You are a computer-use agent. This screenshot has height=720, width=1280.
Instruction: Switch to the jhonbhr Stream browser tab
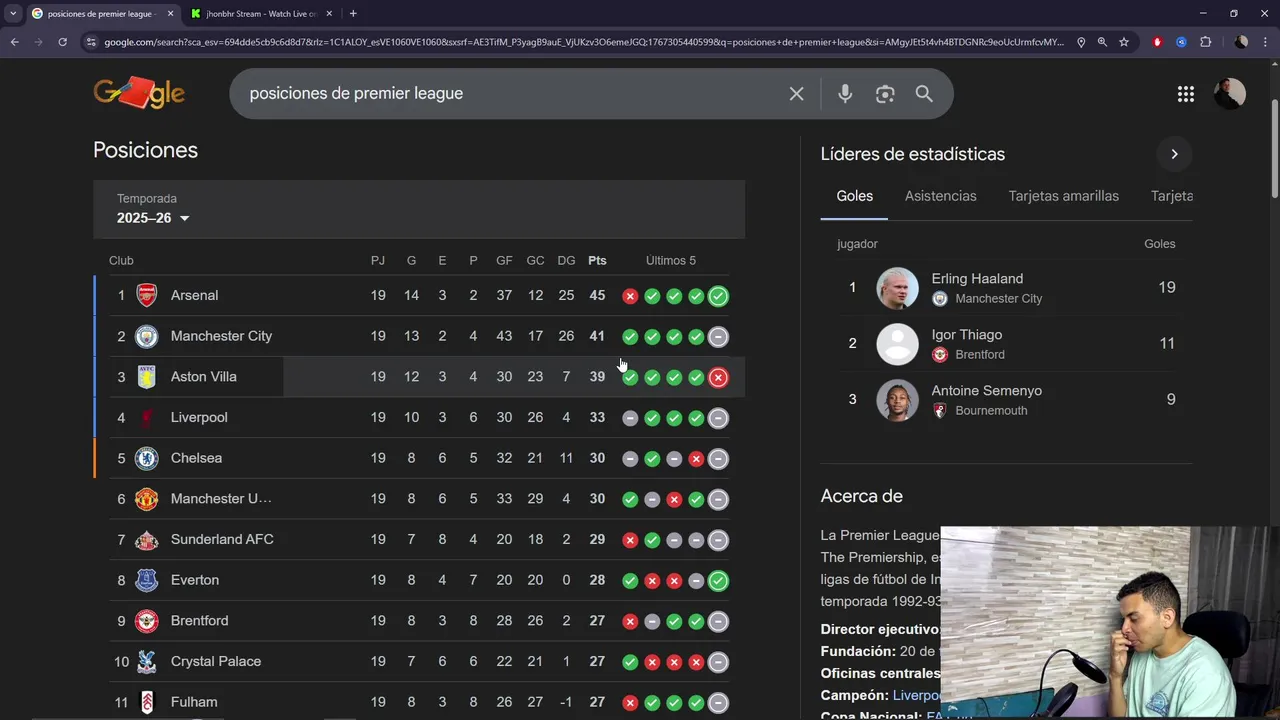(260, 14)
